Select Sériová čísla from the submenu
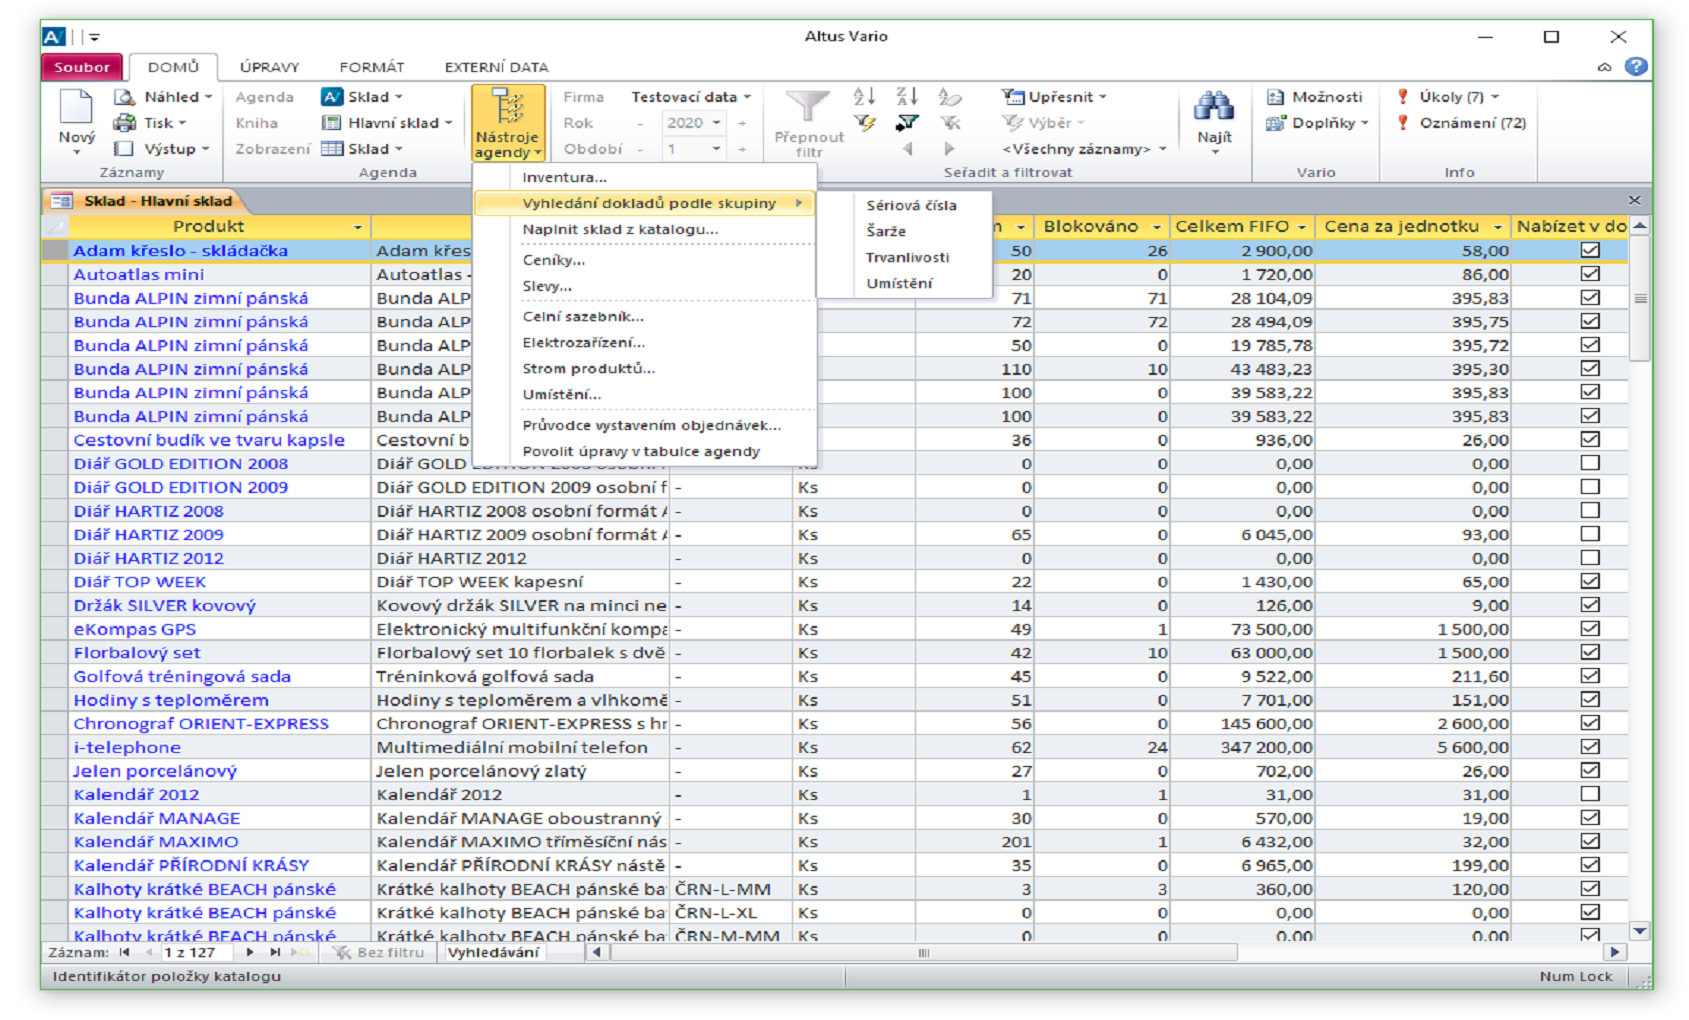 click(911, 205)
